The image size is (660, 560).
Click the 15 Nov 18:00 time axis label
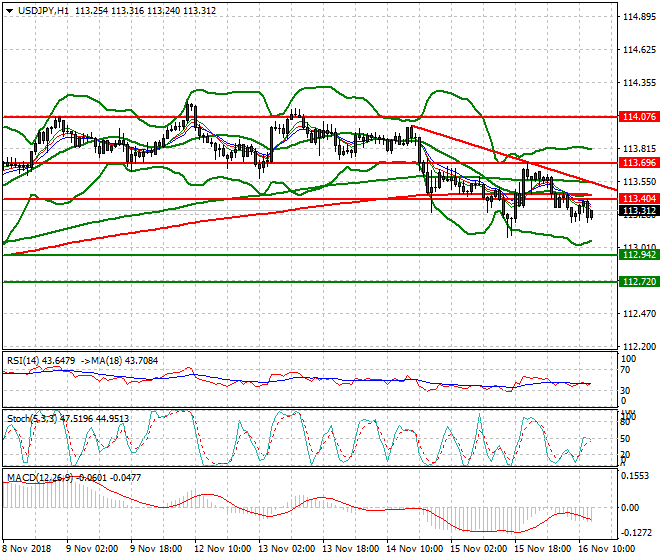(542, 549)
